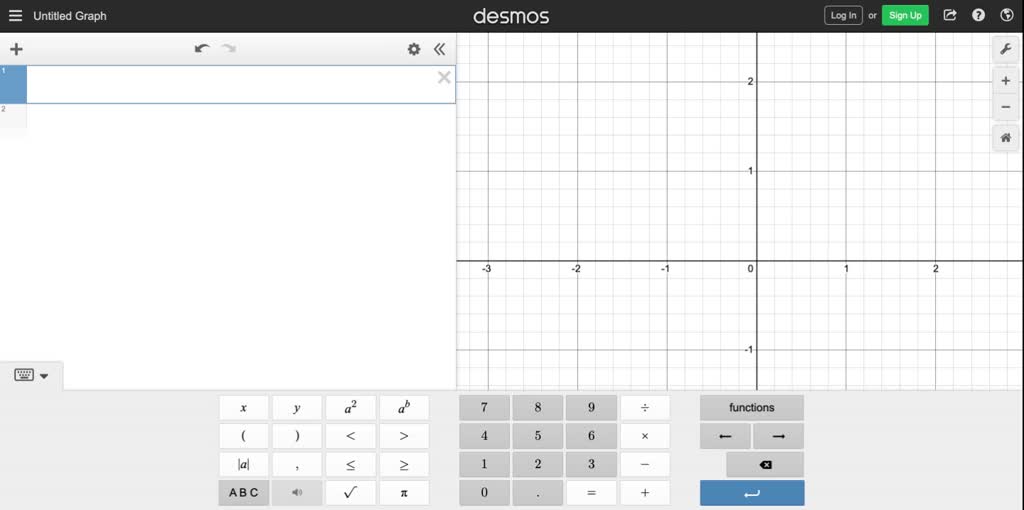Image resolution: width=1024 pixels, height=510 pixels.
Task: Reset graph to default viewport home
Action: 1005,138
